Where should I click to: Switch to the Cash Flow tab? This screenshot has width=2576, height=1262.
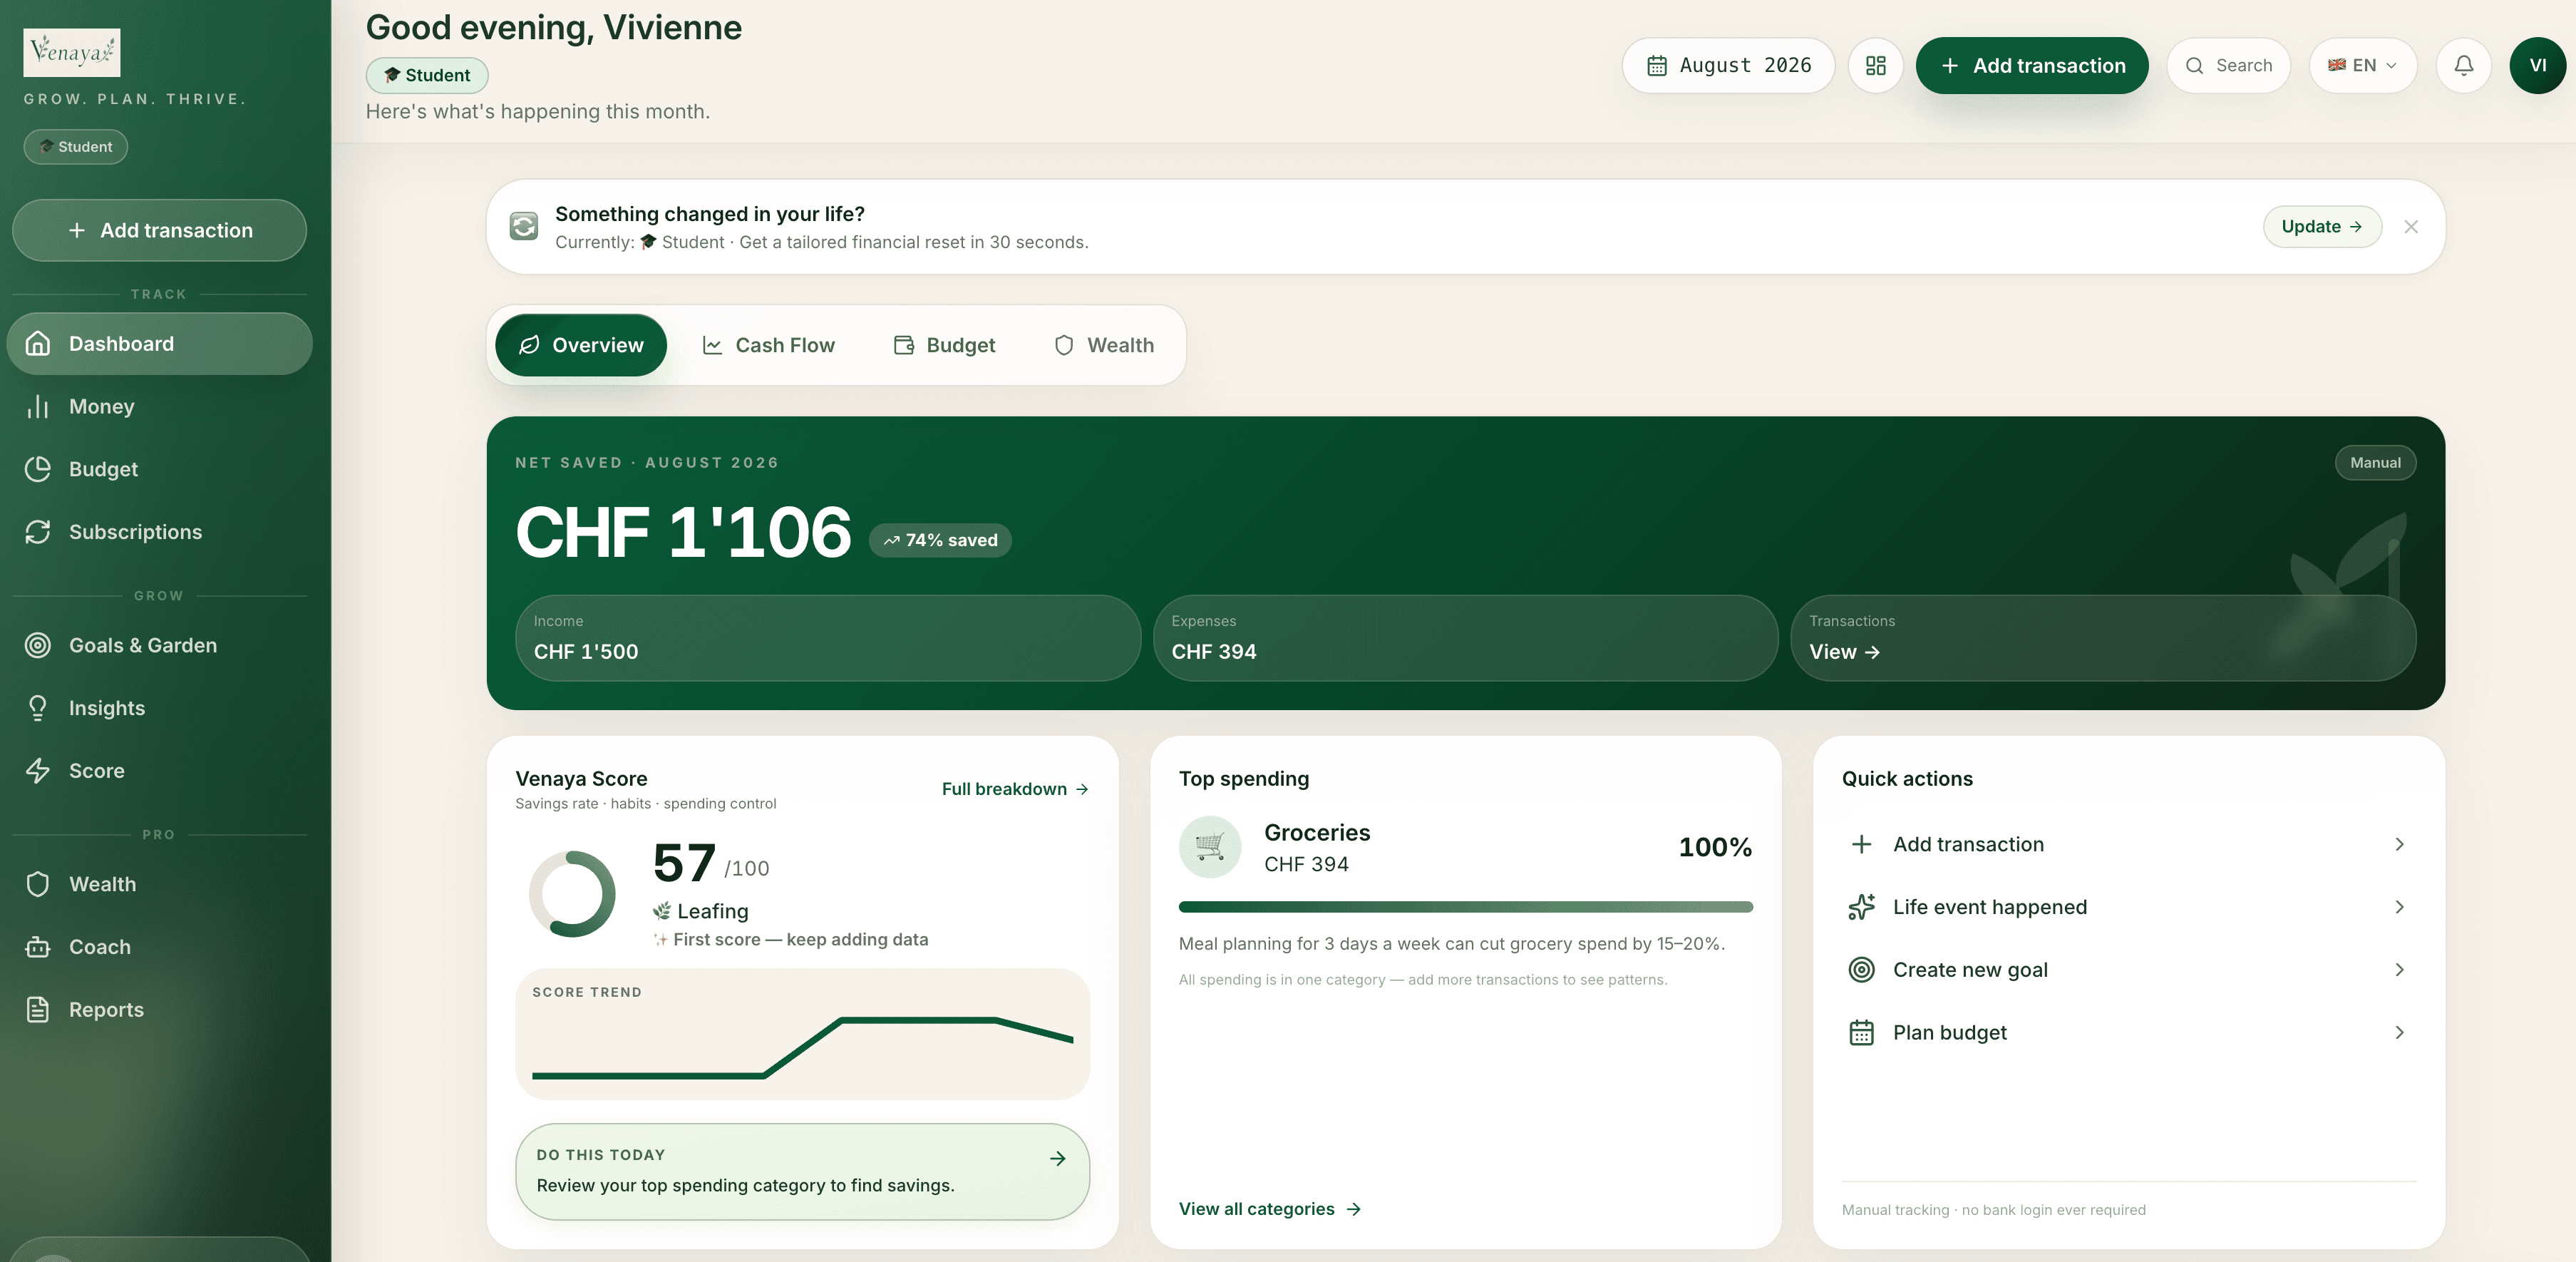tap(768, 345)
